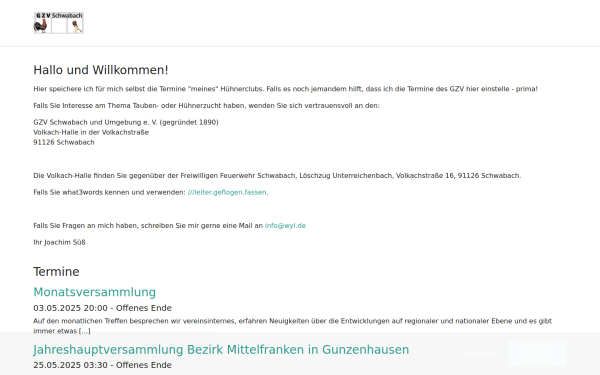Click the 'Ihr Joachim Süß' signature
Screen dimensions: 600x375
pos(59,243)
